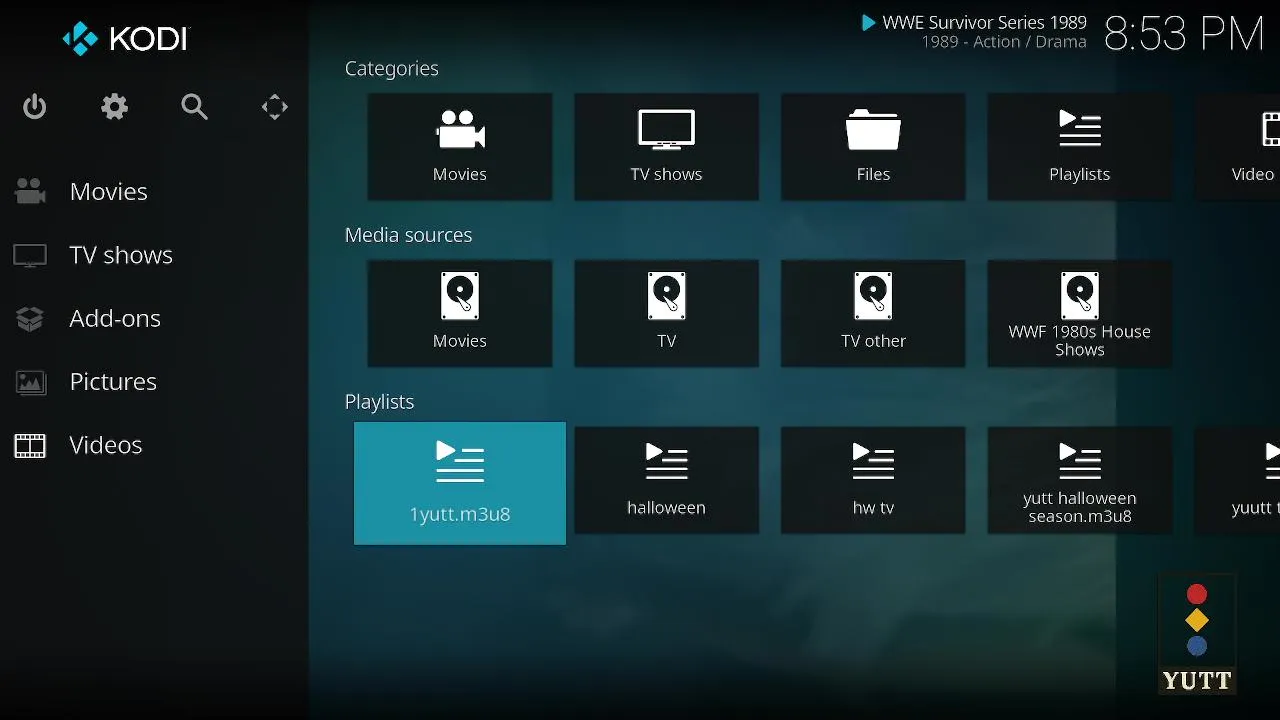1280x720 pixels.
Task: Click the Media sources section heading
Action: [x=408, y=235]
